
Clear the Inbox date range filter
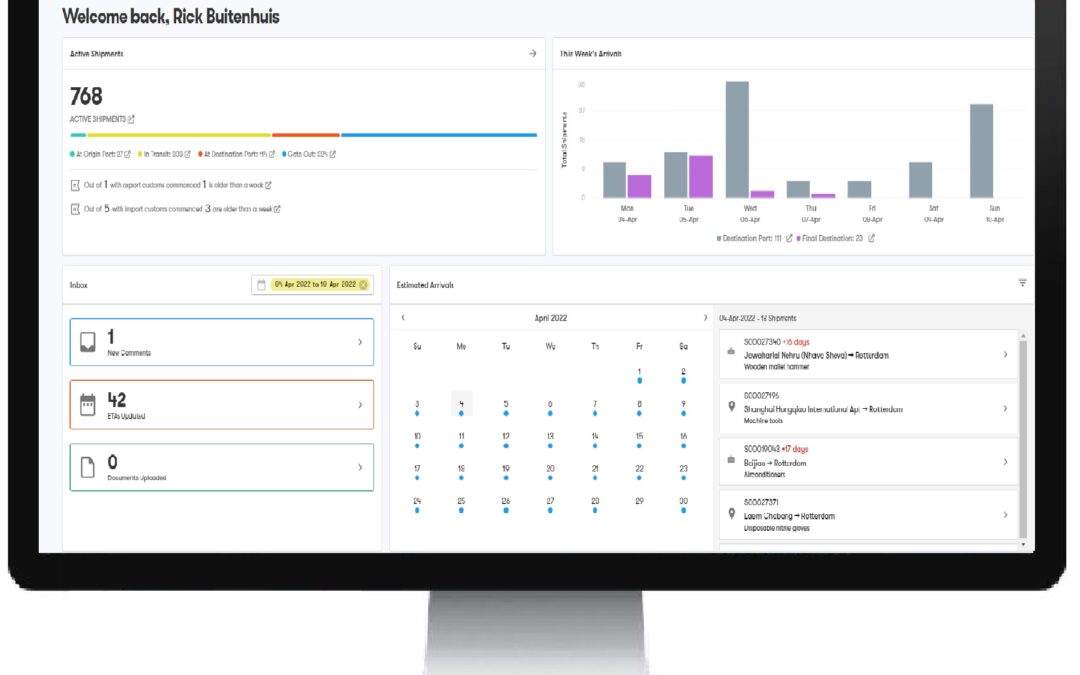click(363, 284)
